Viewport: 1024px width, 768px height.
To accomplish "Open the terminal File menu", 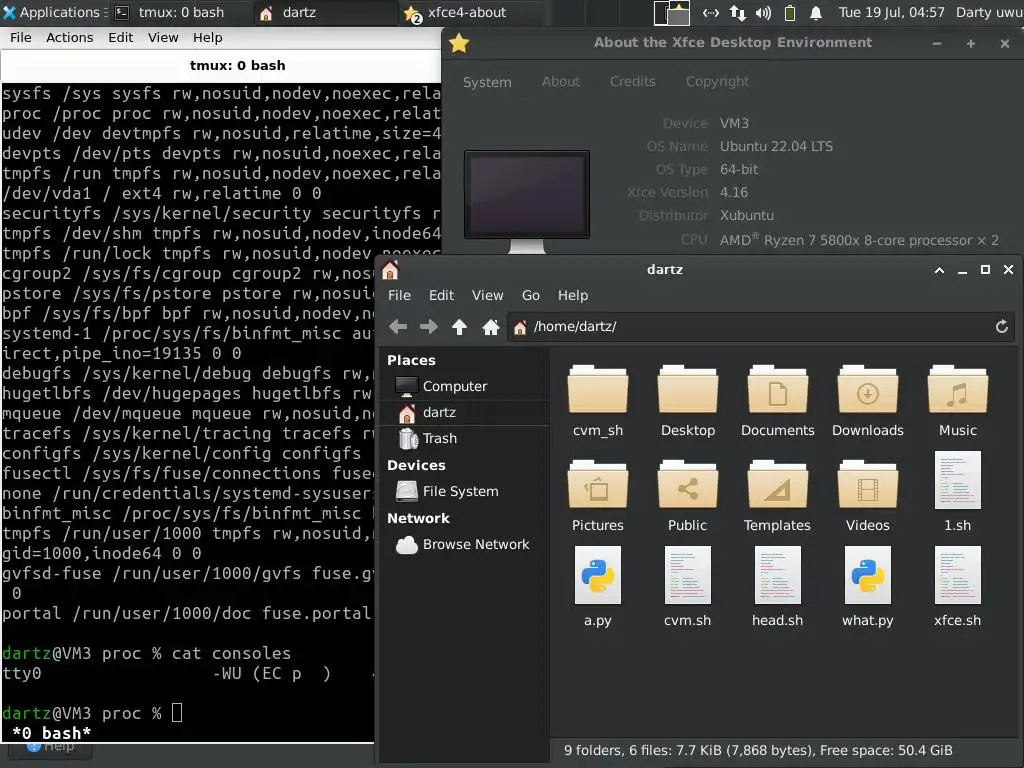I will tap(20, 38).
